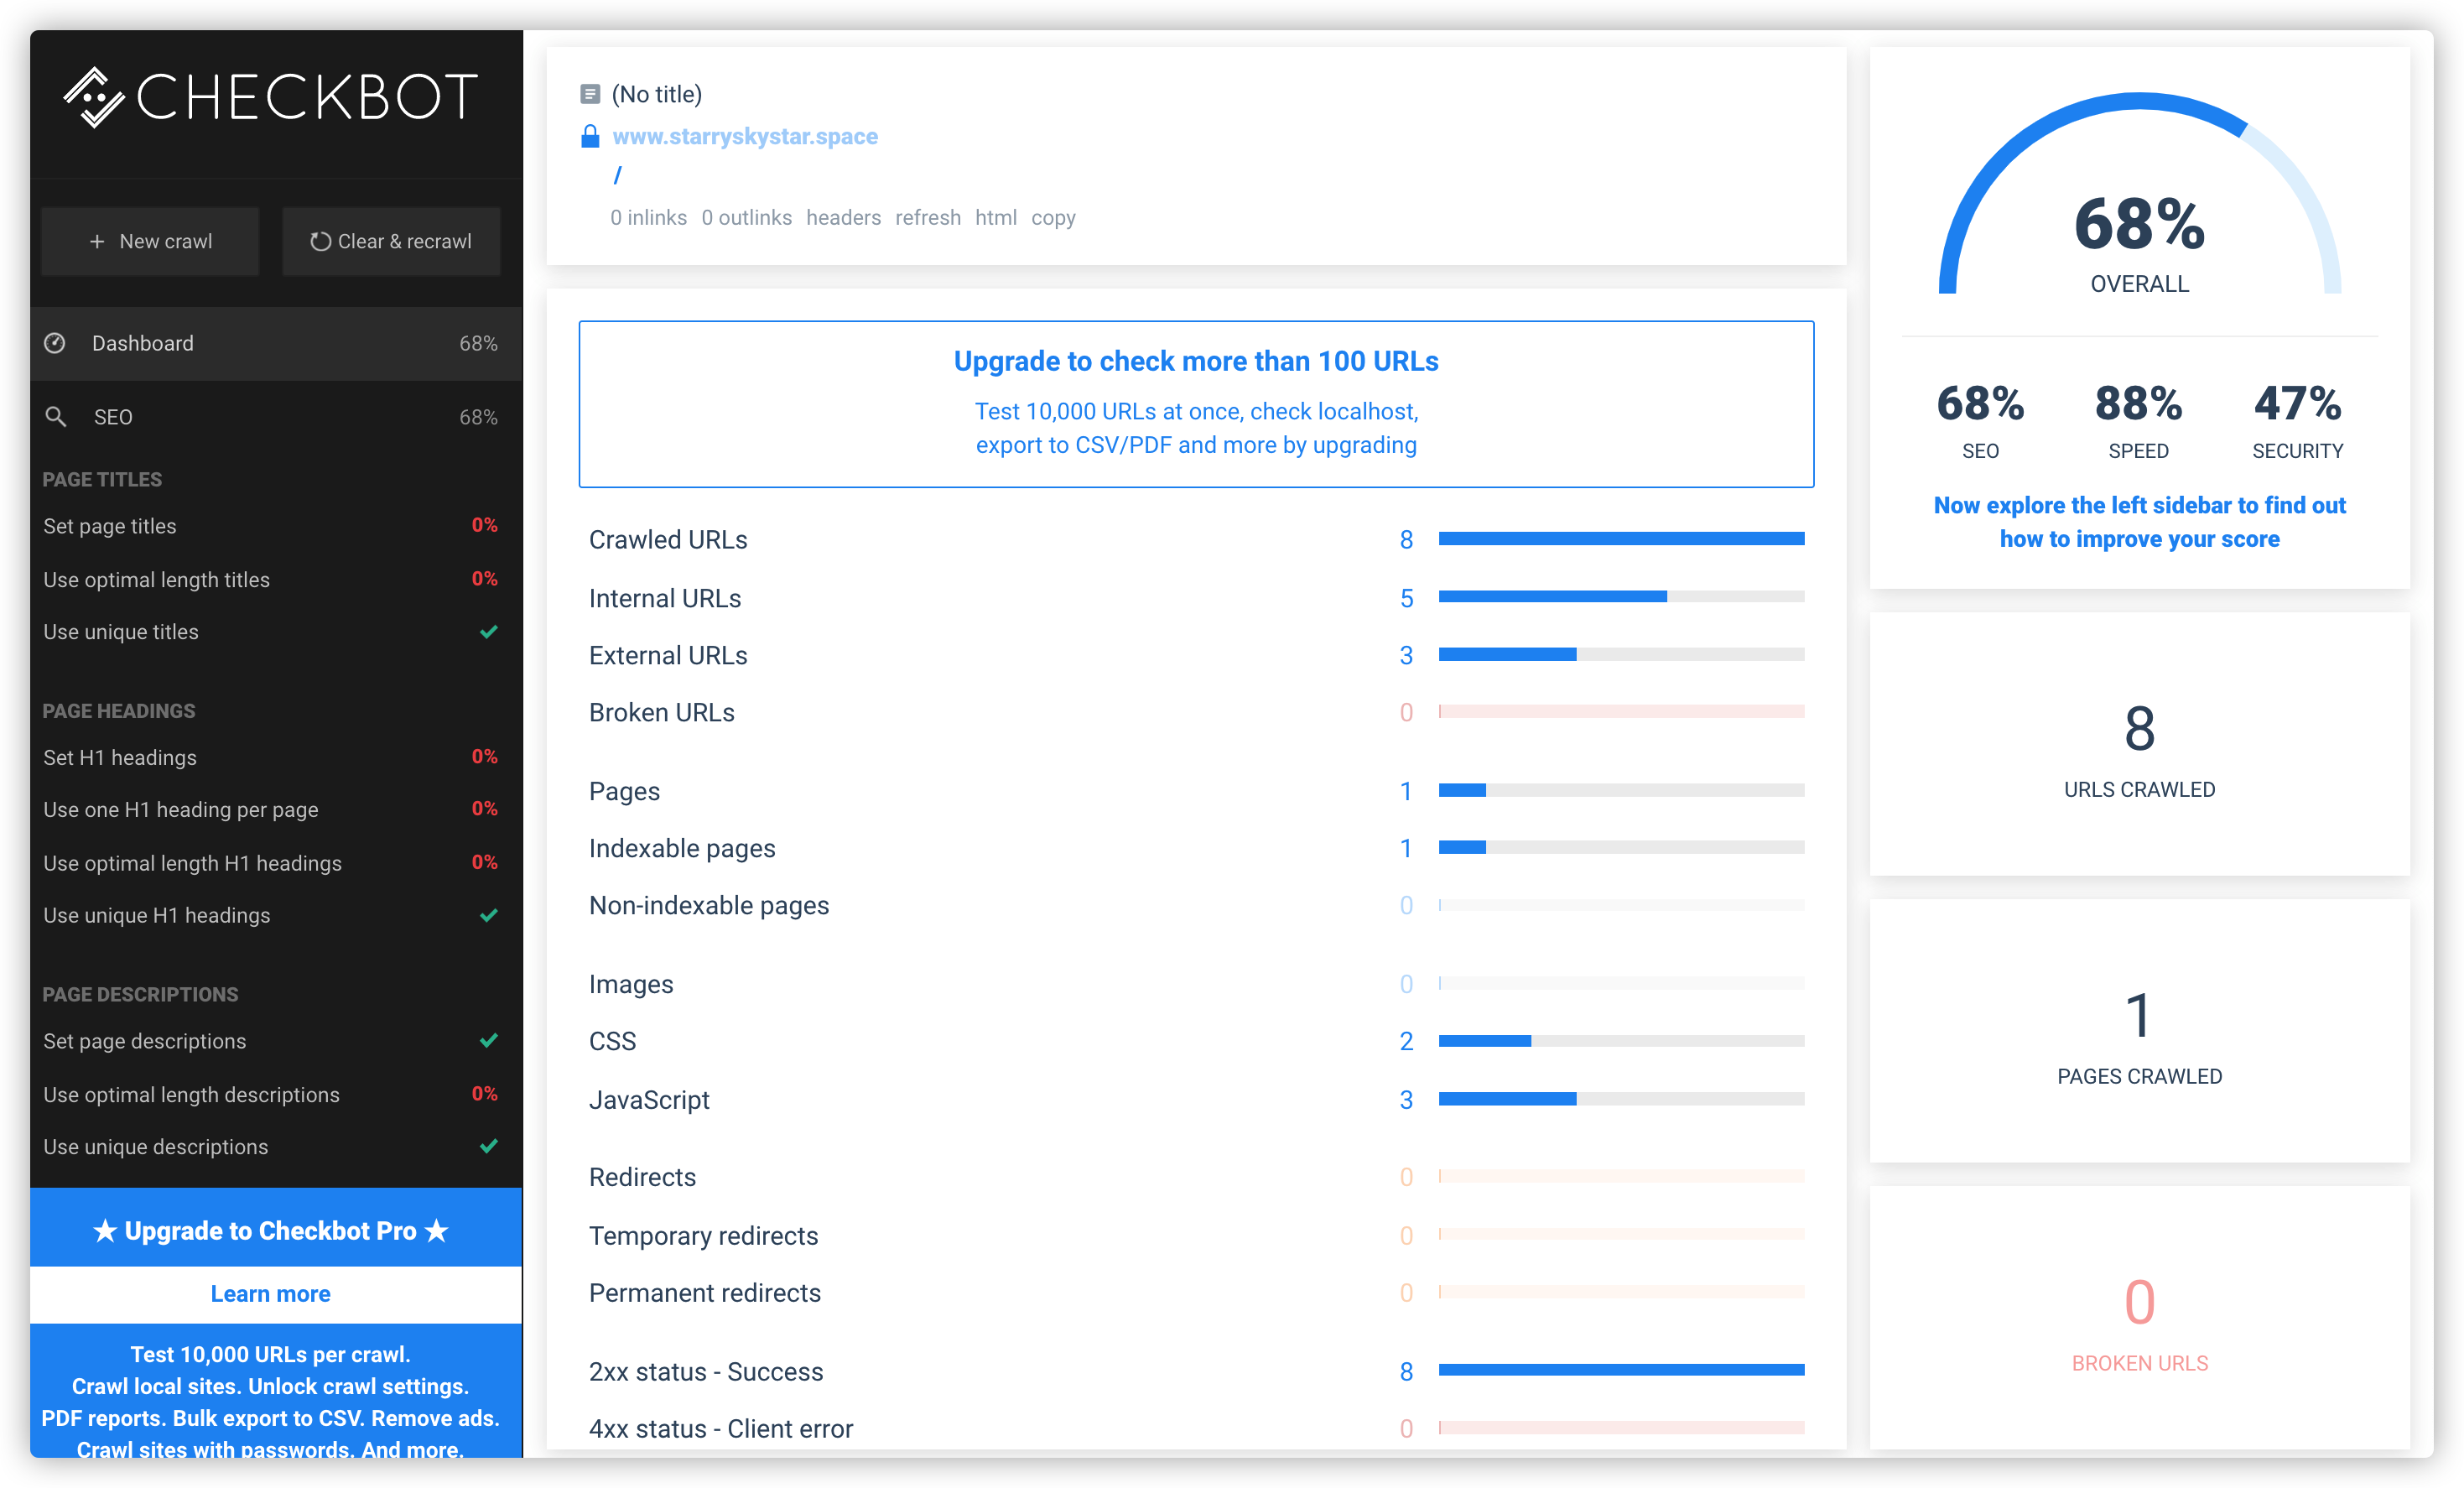Click the Indexable pages row
Image resolution: width=2464 pixels, height=1488 pixels.
click(1196, 848)
